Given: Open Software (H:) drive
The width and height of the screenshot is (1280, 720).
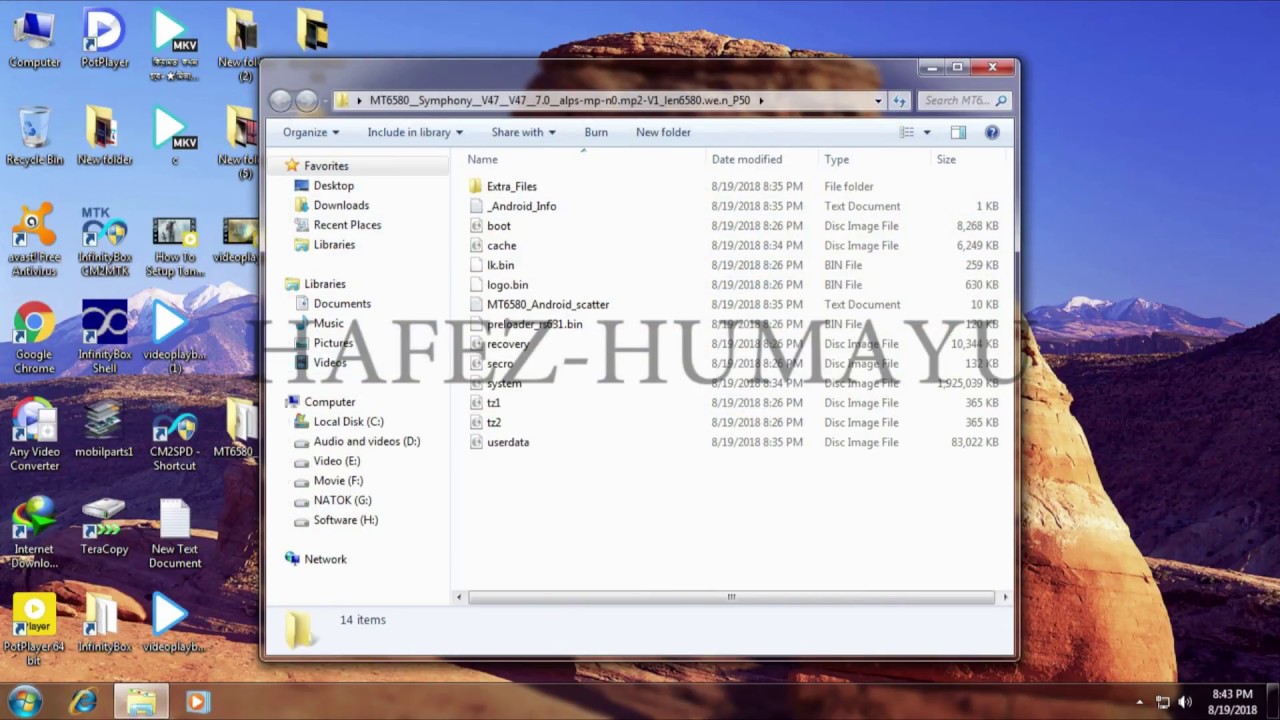Looking at the screenshot, I should pos(345,520).
